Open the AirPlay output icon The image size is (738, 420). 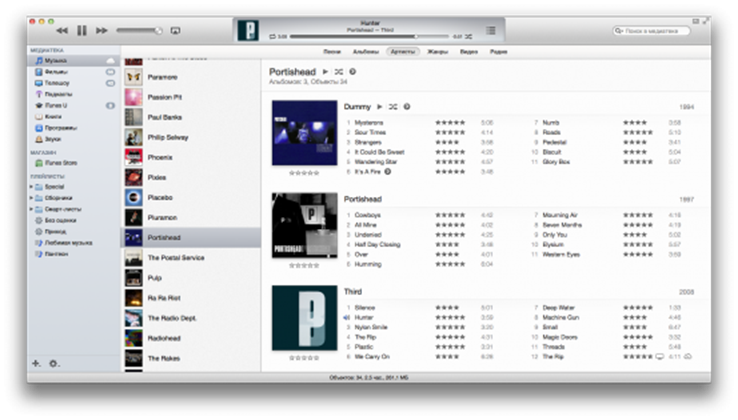click(175, 31)
